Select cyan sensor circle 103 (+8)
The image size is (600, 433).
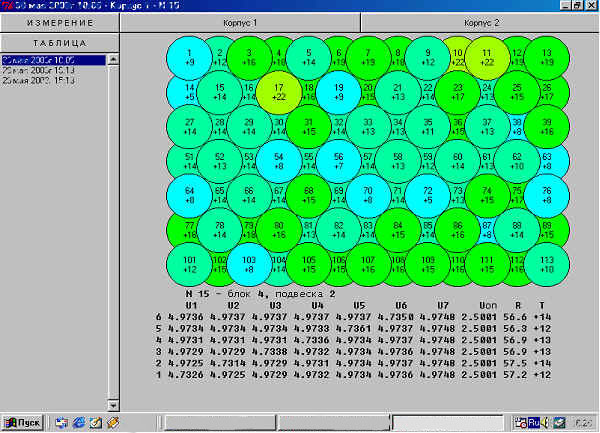[x=249, y=265]
